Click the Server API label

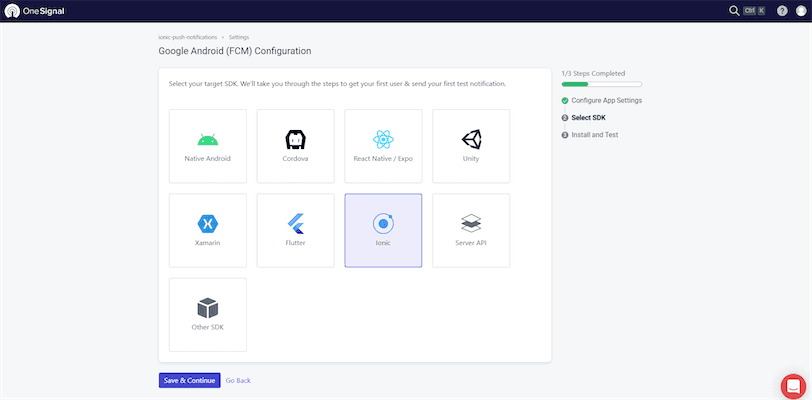[x=471, y=243]
